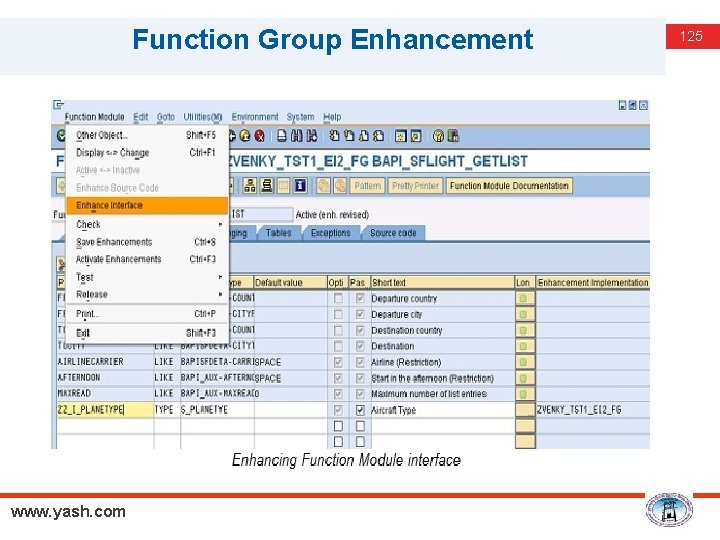Click the red Cancel icon in toolbar
720x540 pixels.
(259, 136)
